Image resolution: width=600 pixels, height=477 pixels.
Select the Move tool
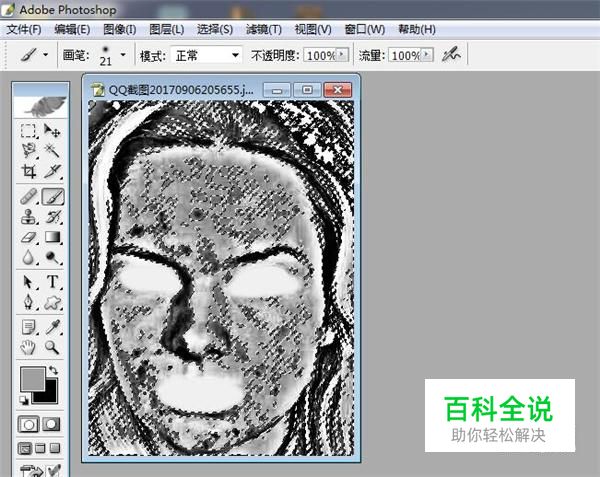point(52,131)
